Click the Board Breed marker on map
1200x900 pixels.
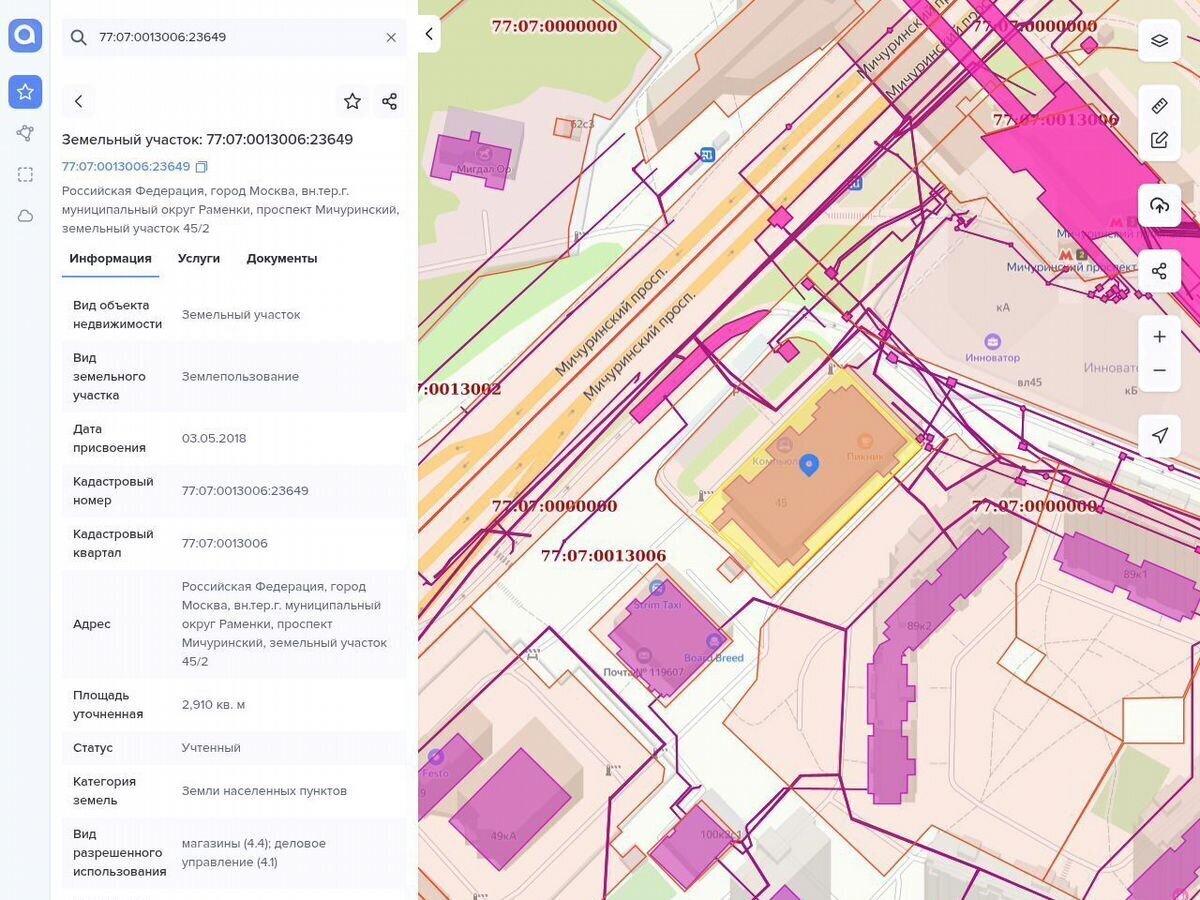point(714,641)
